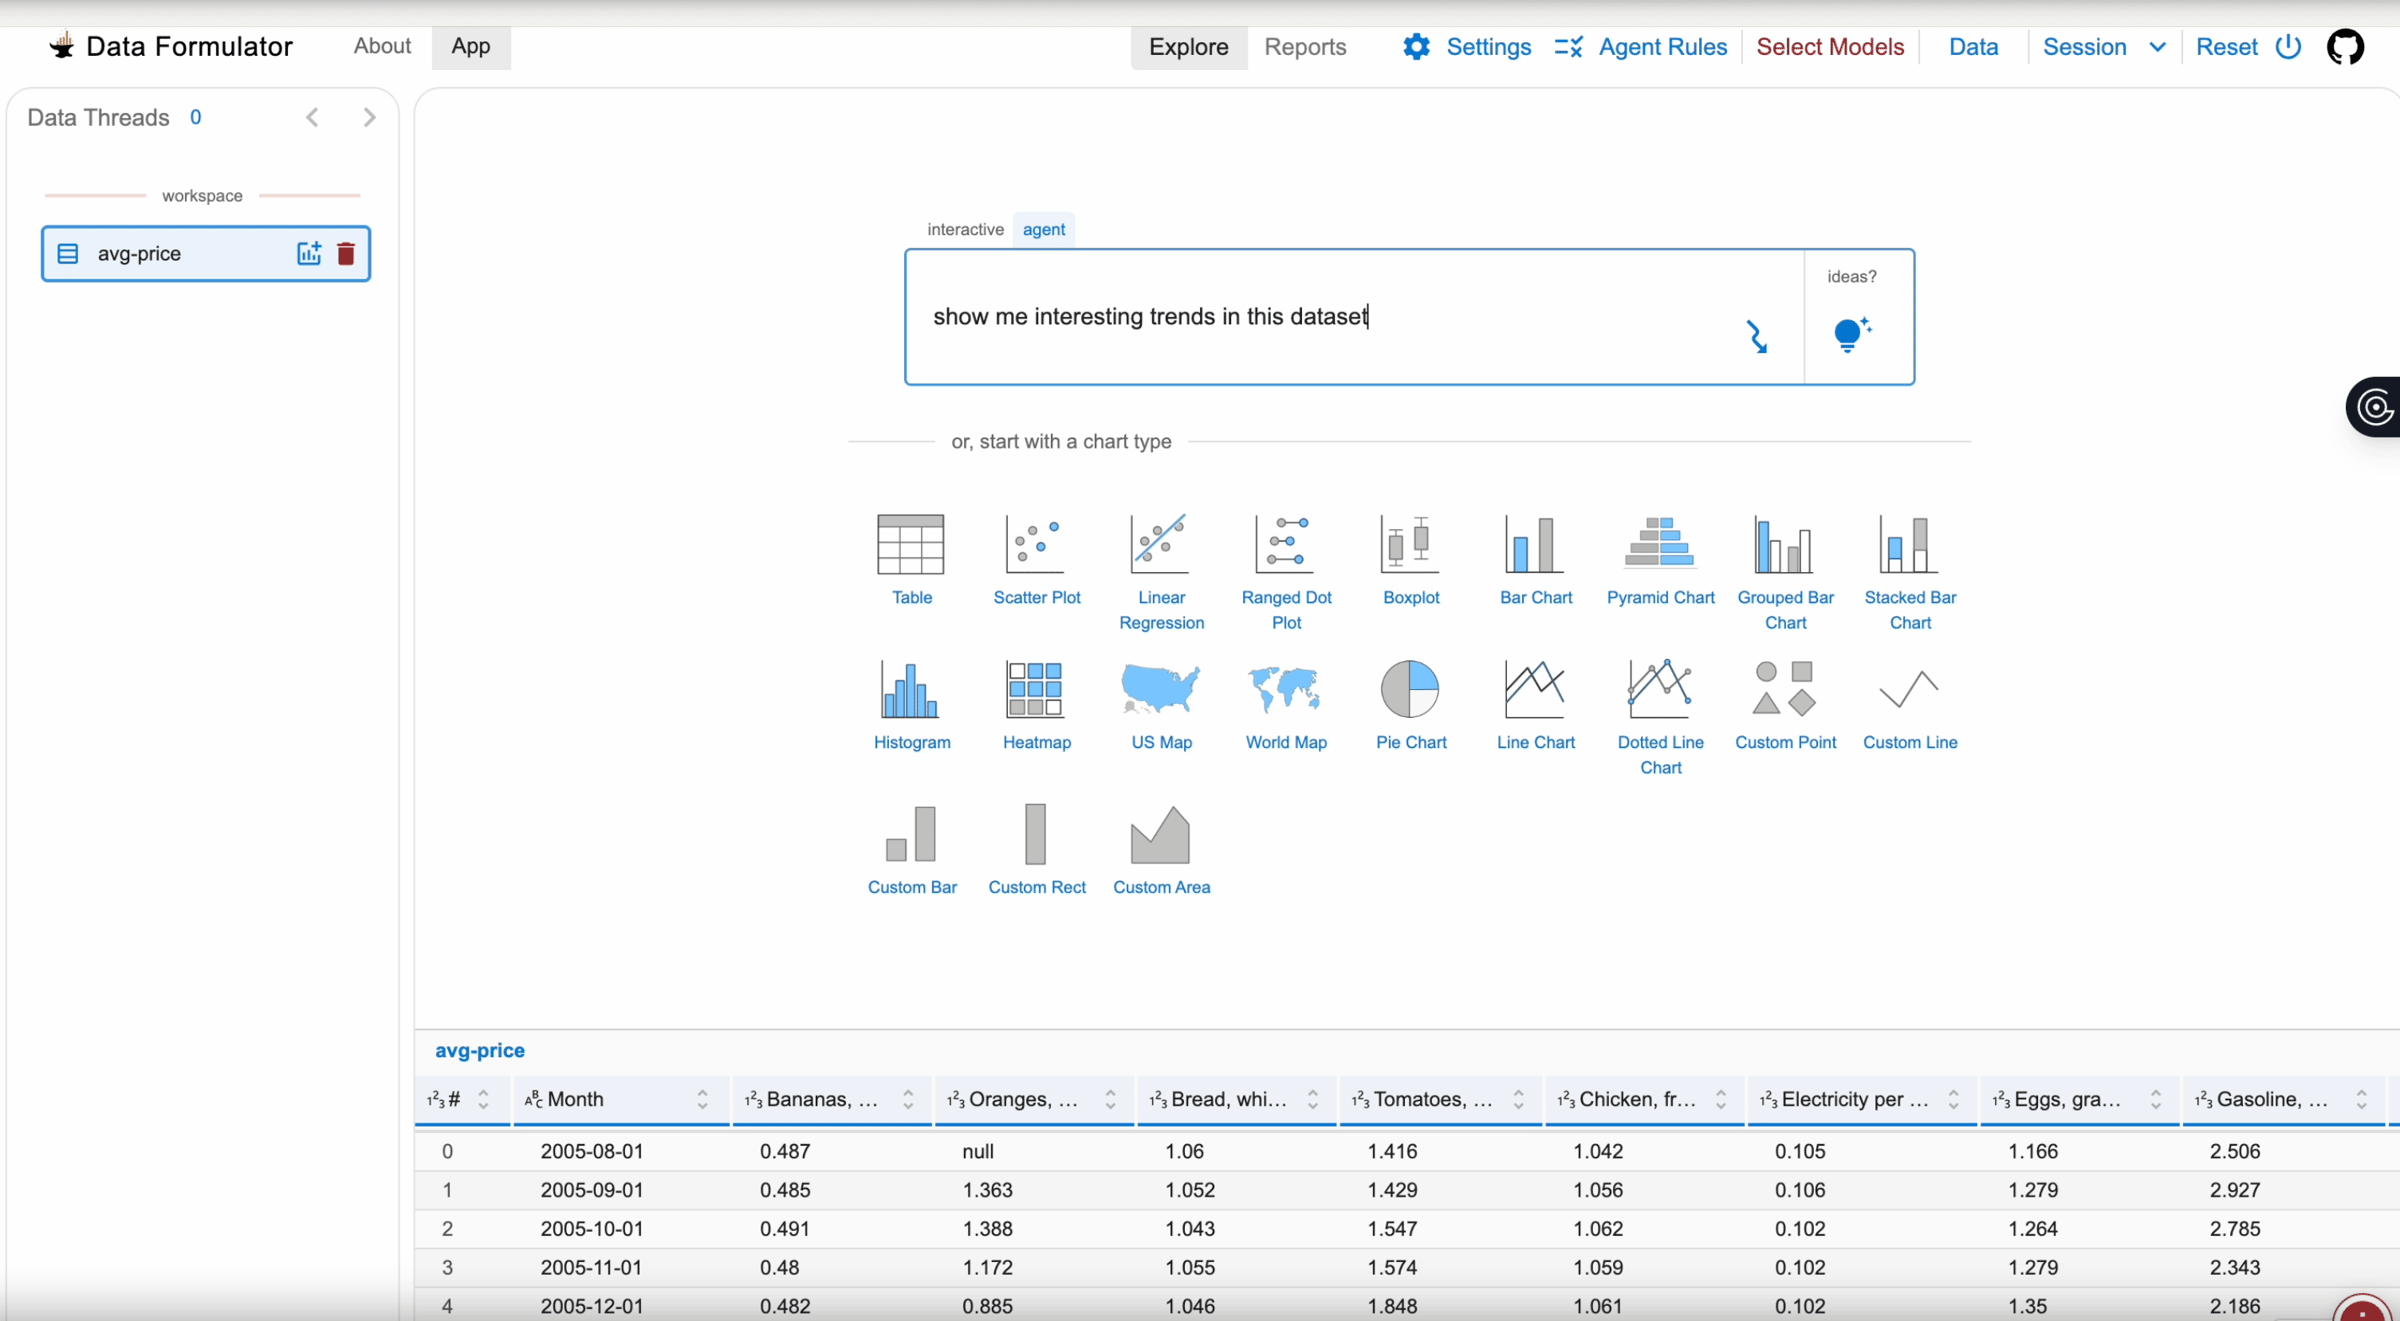Collapse Data Threads with left chevron
2400x1321 pixels.
click(x=313, y=118)
